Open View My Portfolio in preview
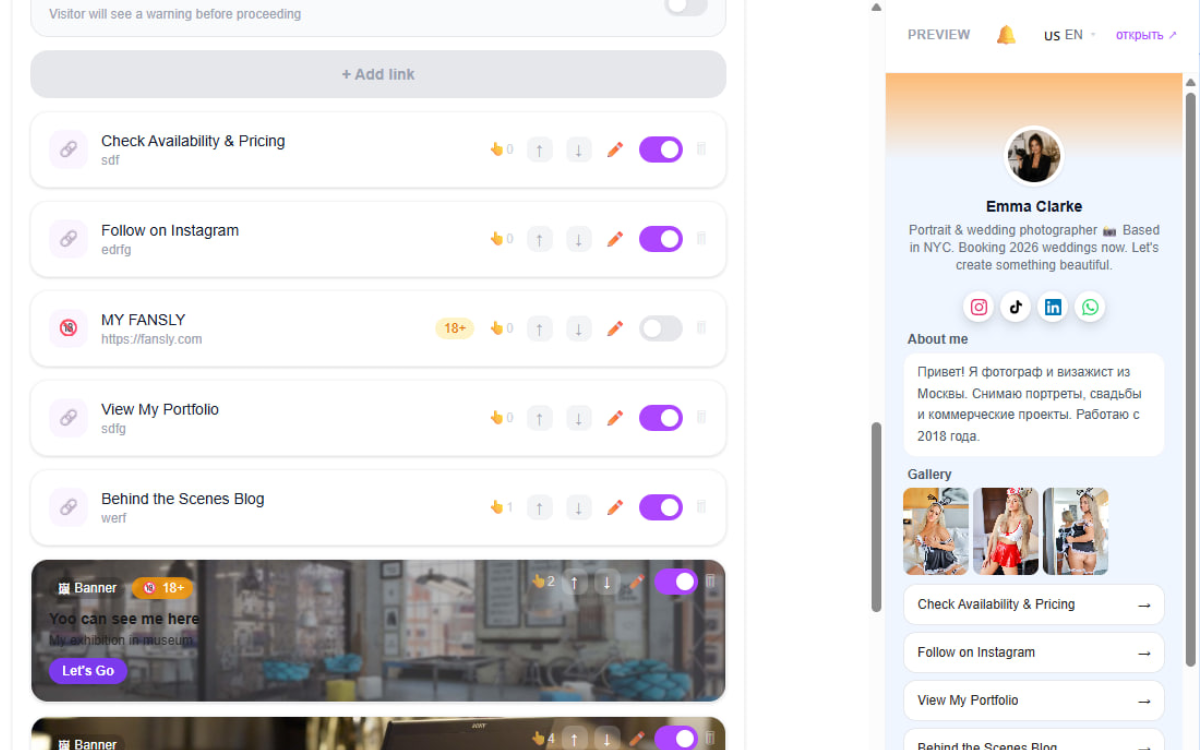Screen dimensions: 1200x750 click(1034, 700)
